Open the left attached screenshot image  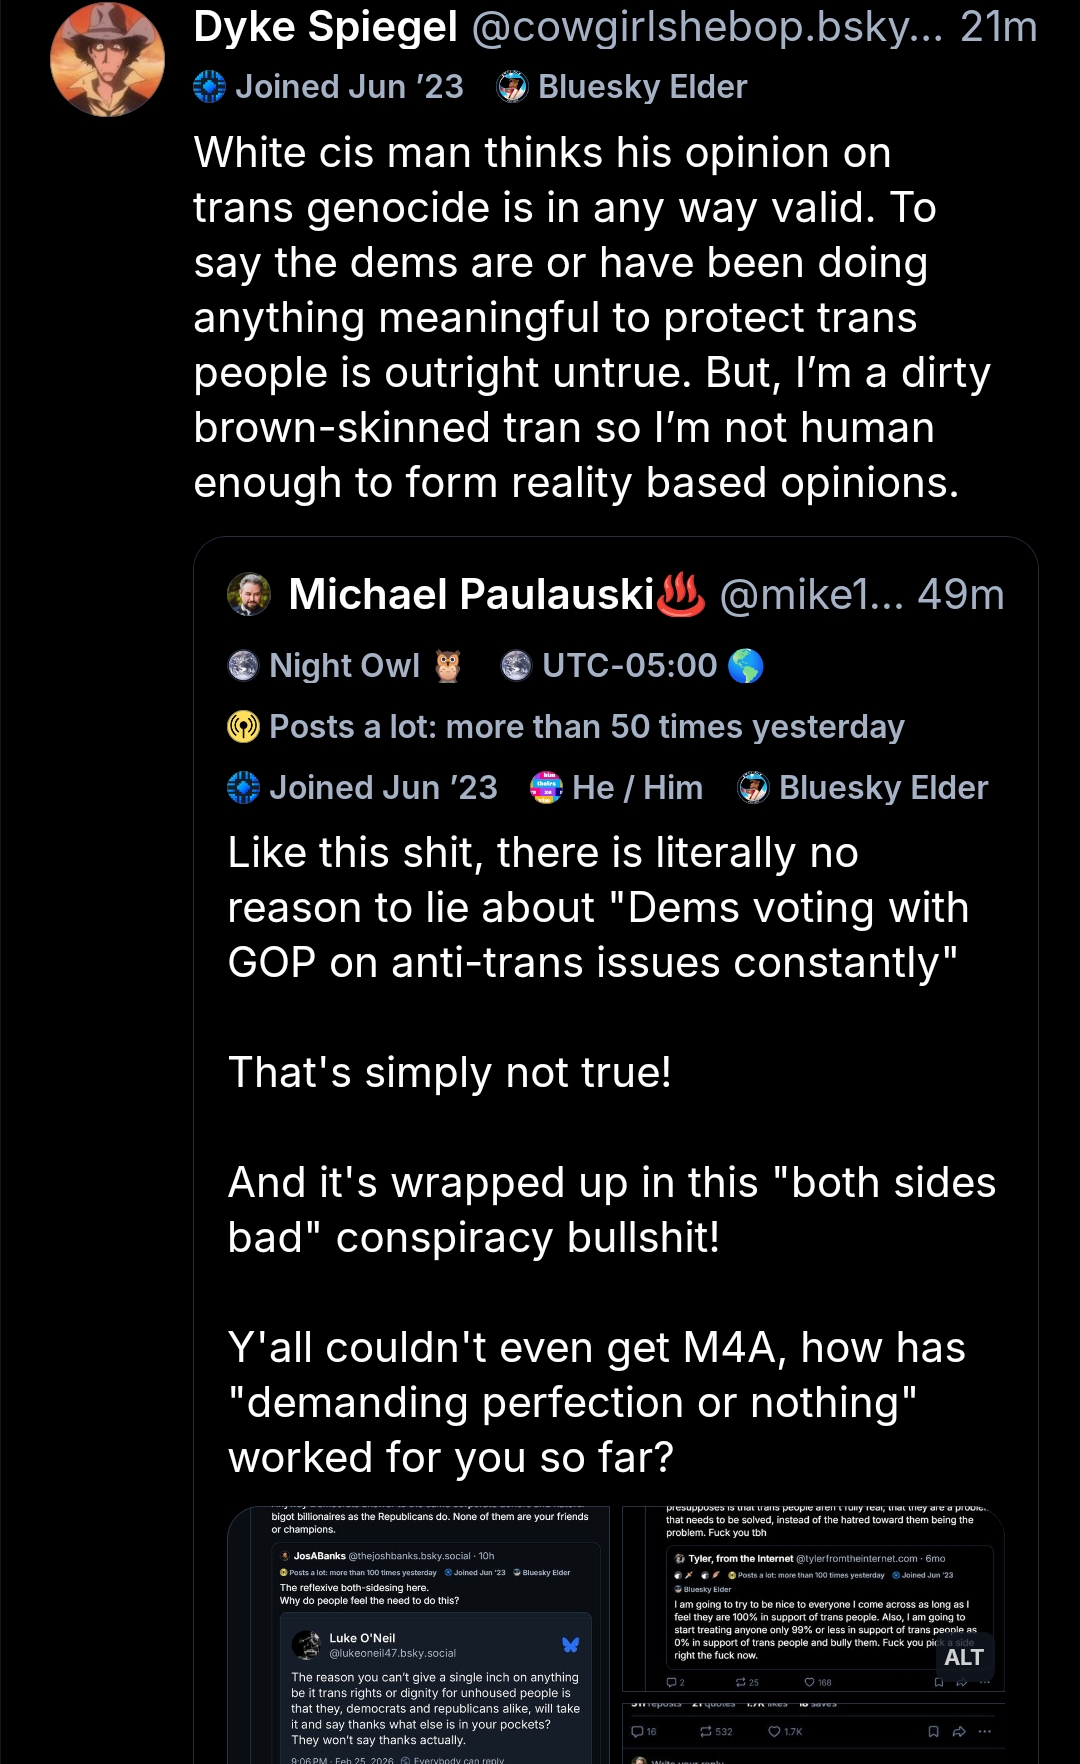click(x=418, y=1634)
